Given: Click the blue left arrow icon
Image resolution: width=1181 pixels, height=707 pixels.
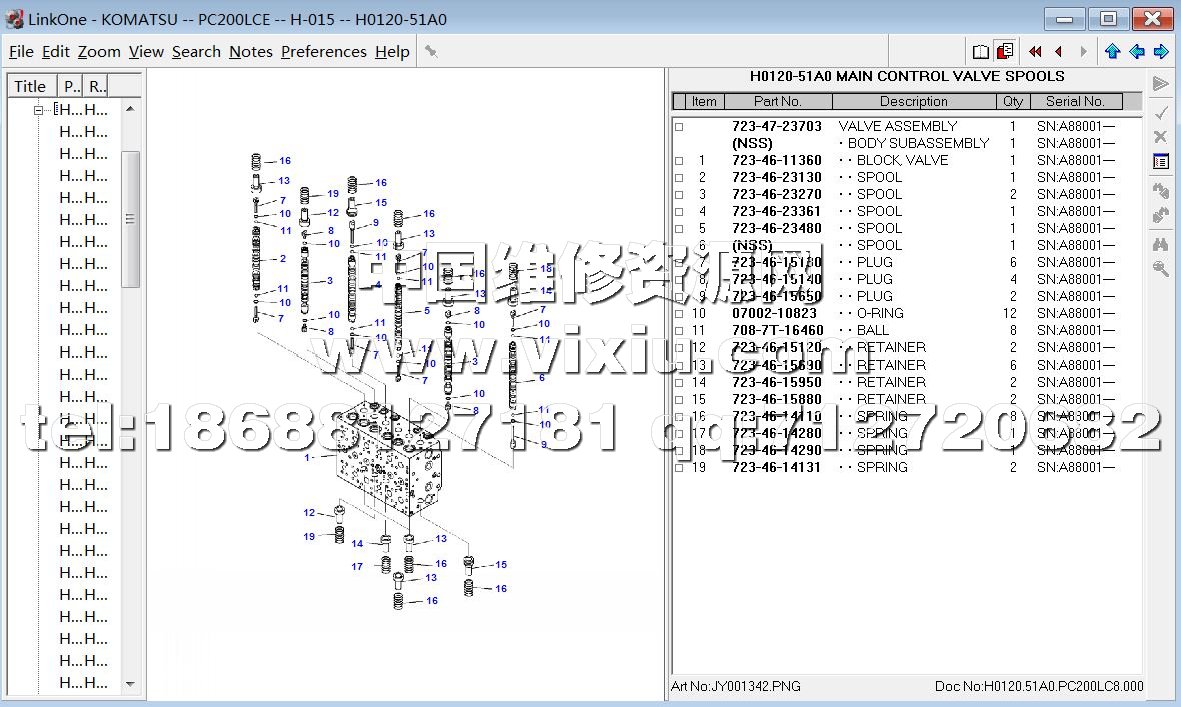Looking at the screenshot, I should pyautogui.click(x=1137, y=52).
